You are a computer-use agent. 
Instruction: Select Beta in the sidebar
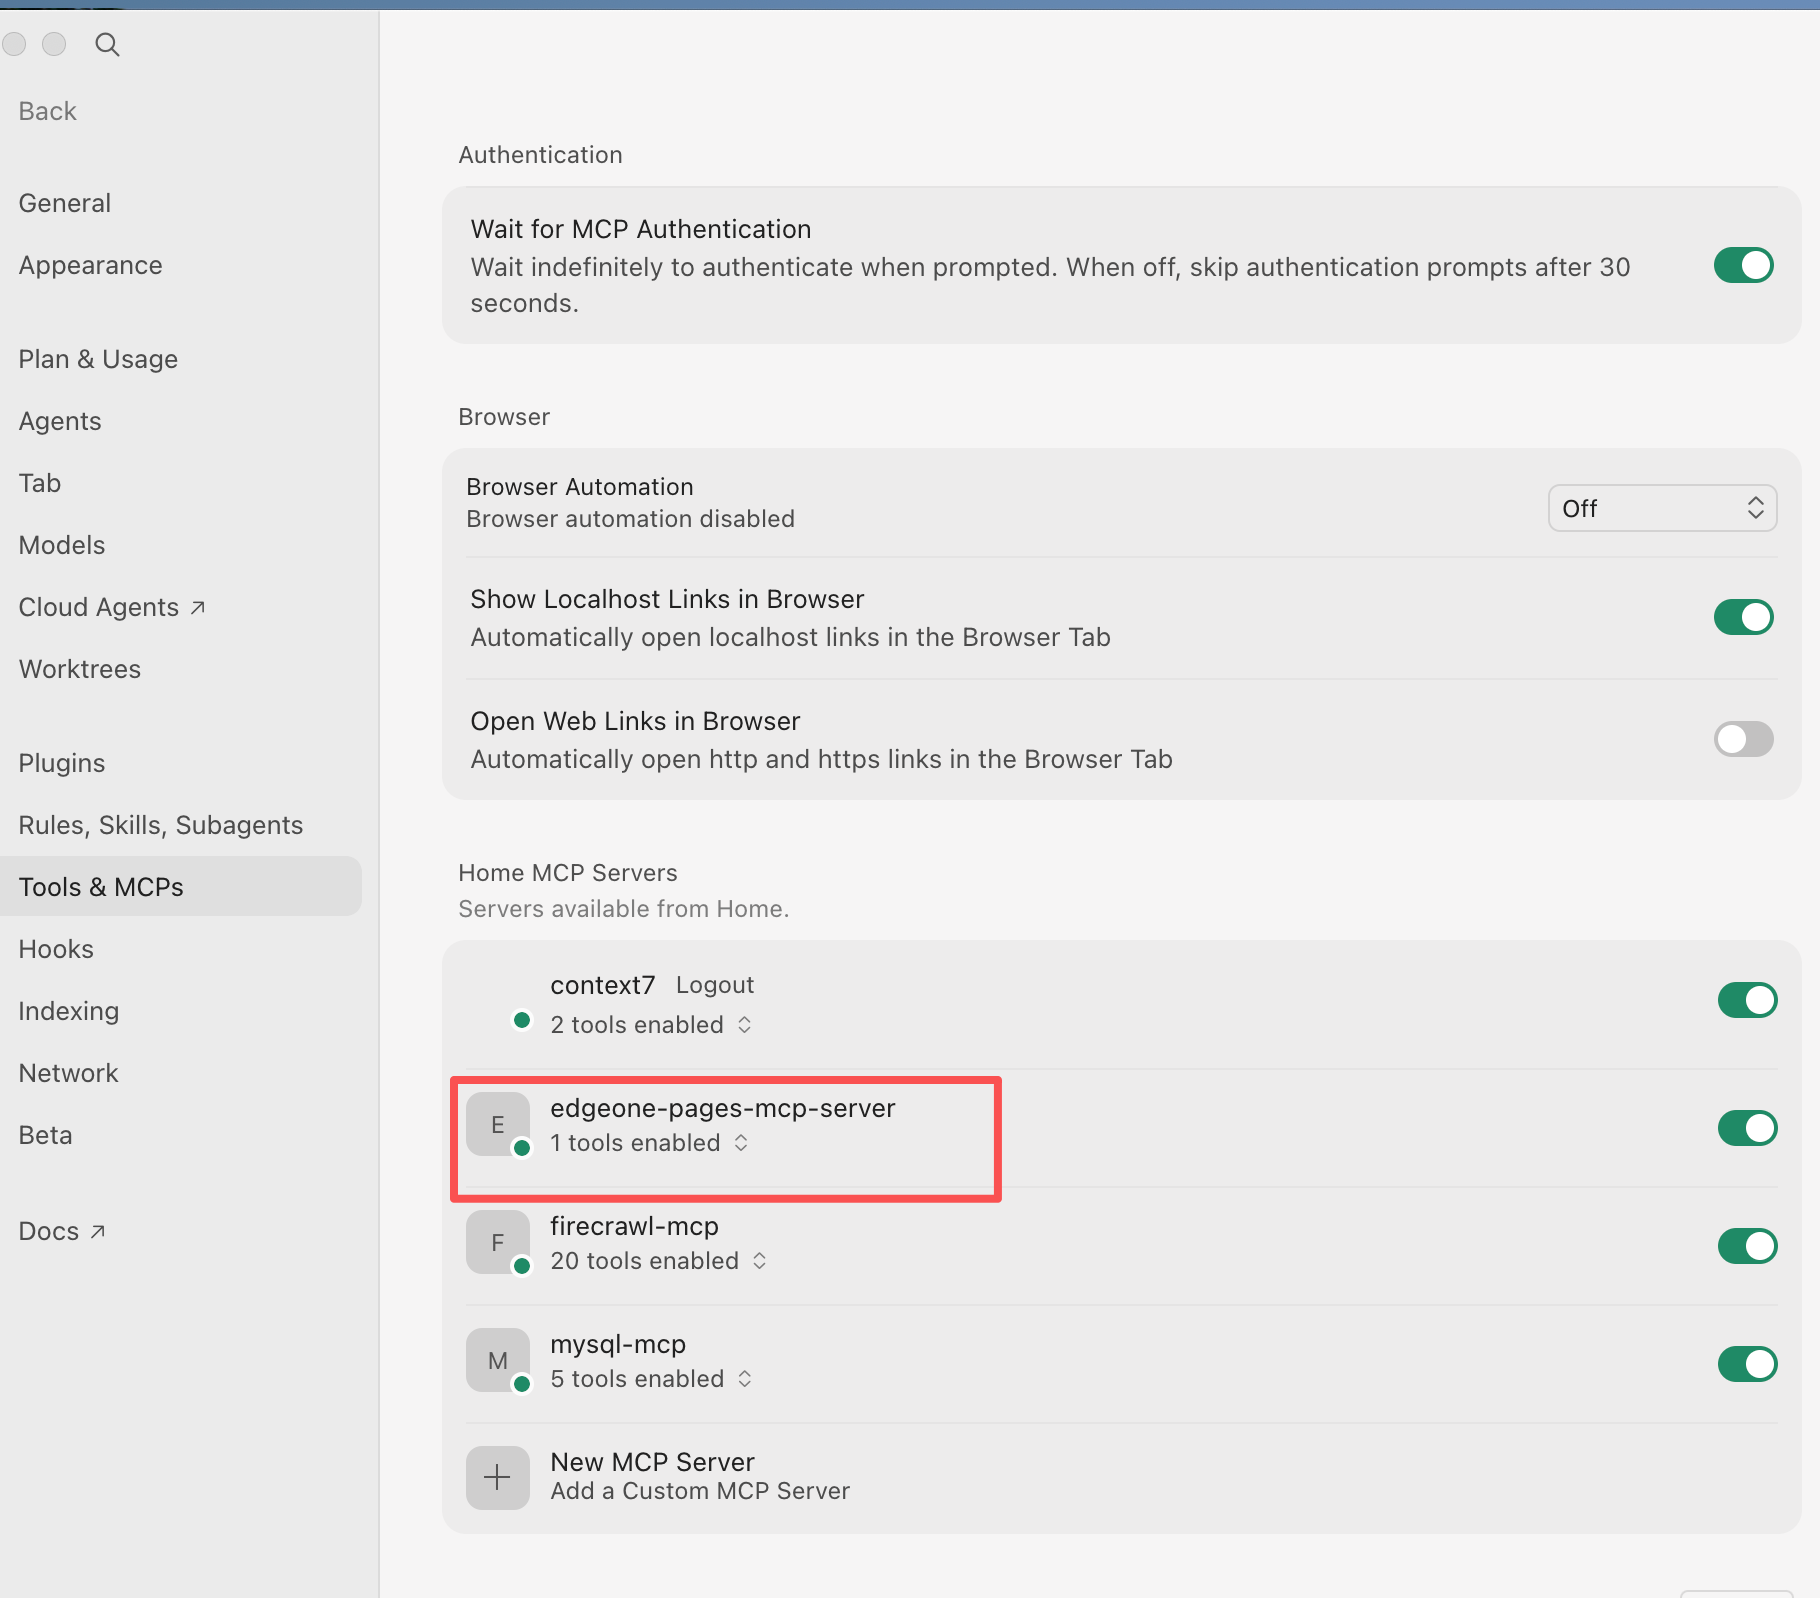pyautogui.click(x=46, y=1135)
